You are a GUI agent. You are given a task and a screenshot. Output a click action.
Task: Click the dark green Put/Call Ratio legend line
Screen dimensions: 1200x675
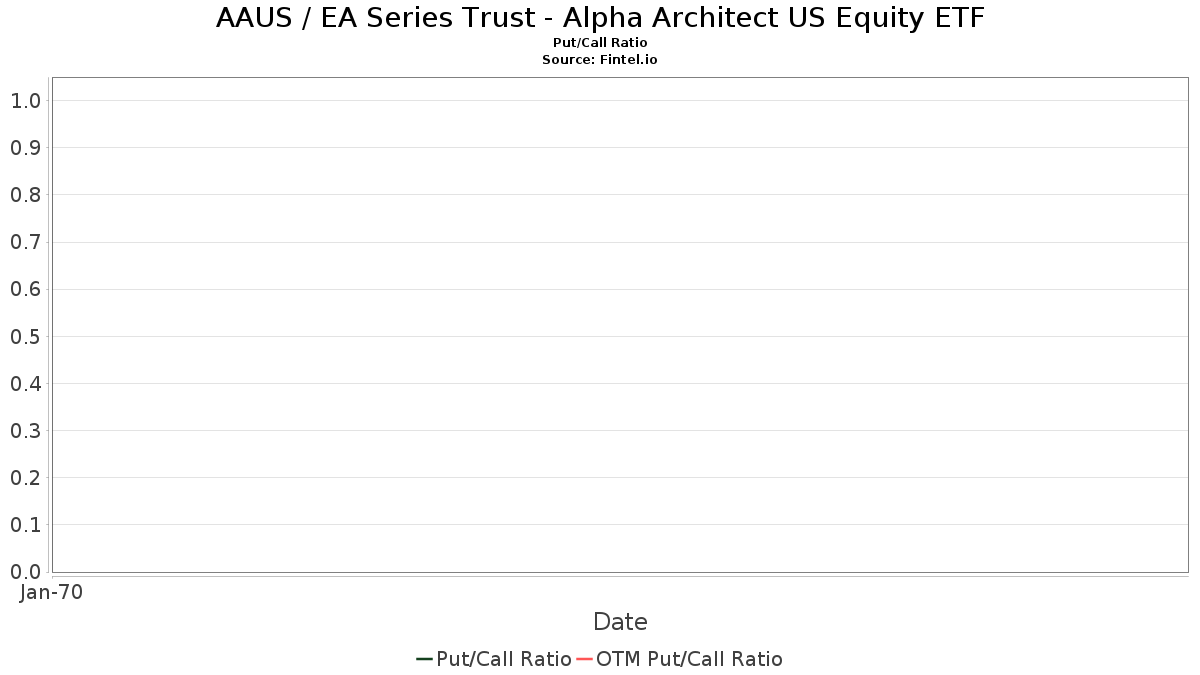(424, 659)
